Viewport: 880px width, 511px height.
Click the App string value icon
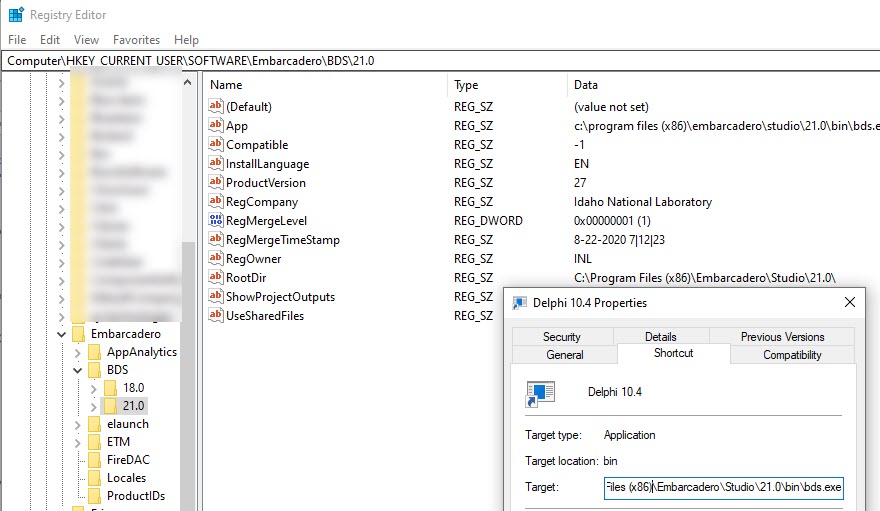pyautogui.click(x=216, y=125)
